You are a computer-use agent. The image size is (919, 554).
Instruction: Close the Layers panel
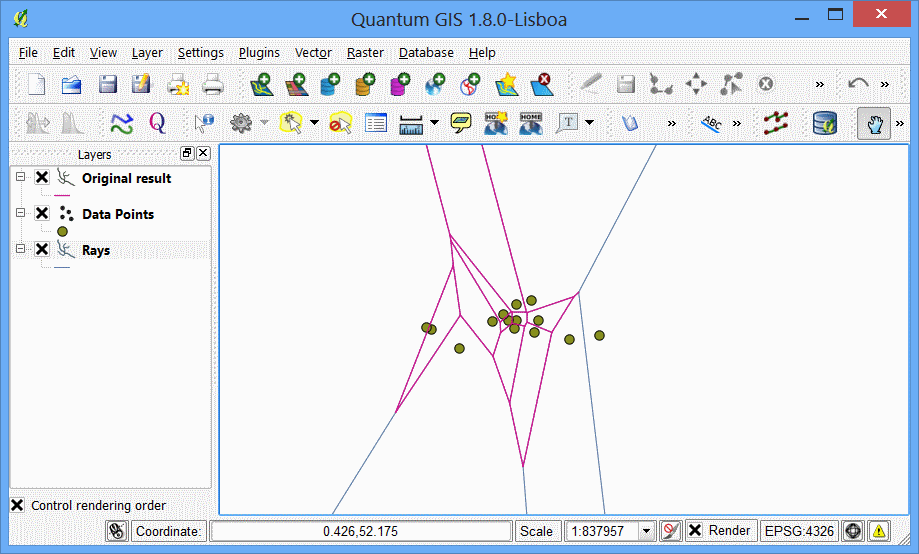point(203,154)
